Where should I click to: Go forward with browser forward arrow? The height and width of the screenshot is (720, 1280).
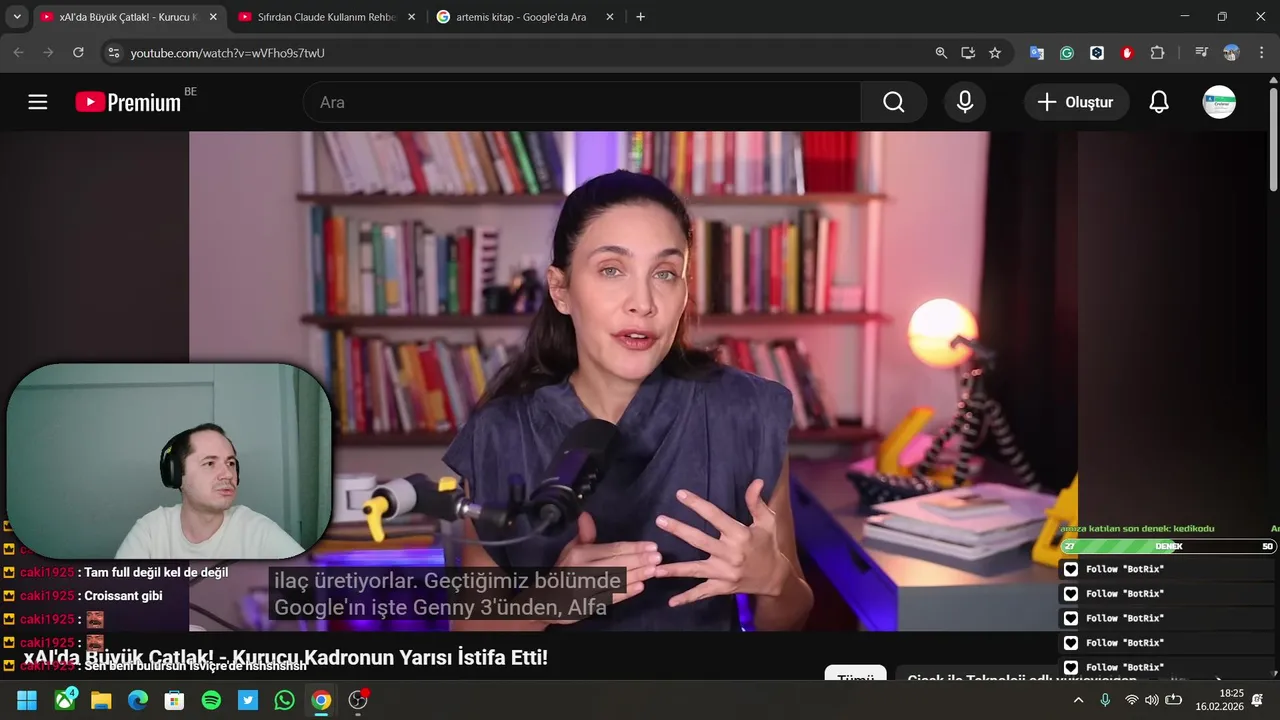pos(48,53)
